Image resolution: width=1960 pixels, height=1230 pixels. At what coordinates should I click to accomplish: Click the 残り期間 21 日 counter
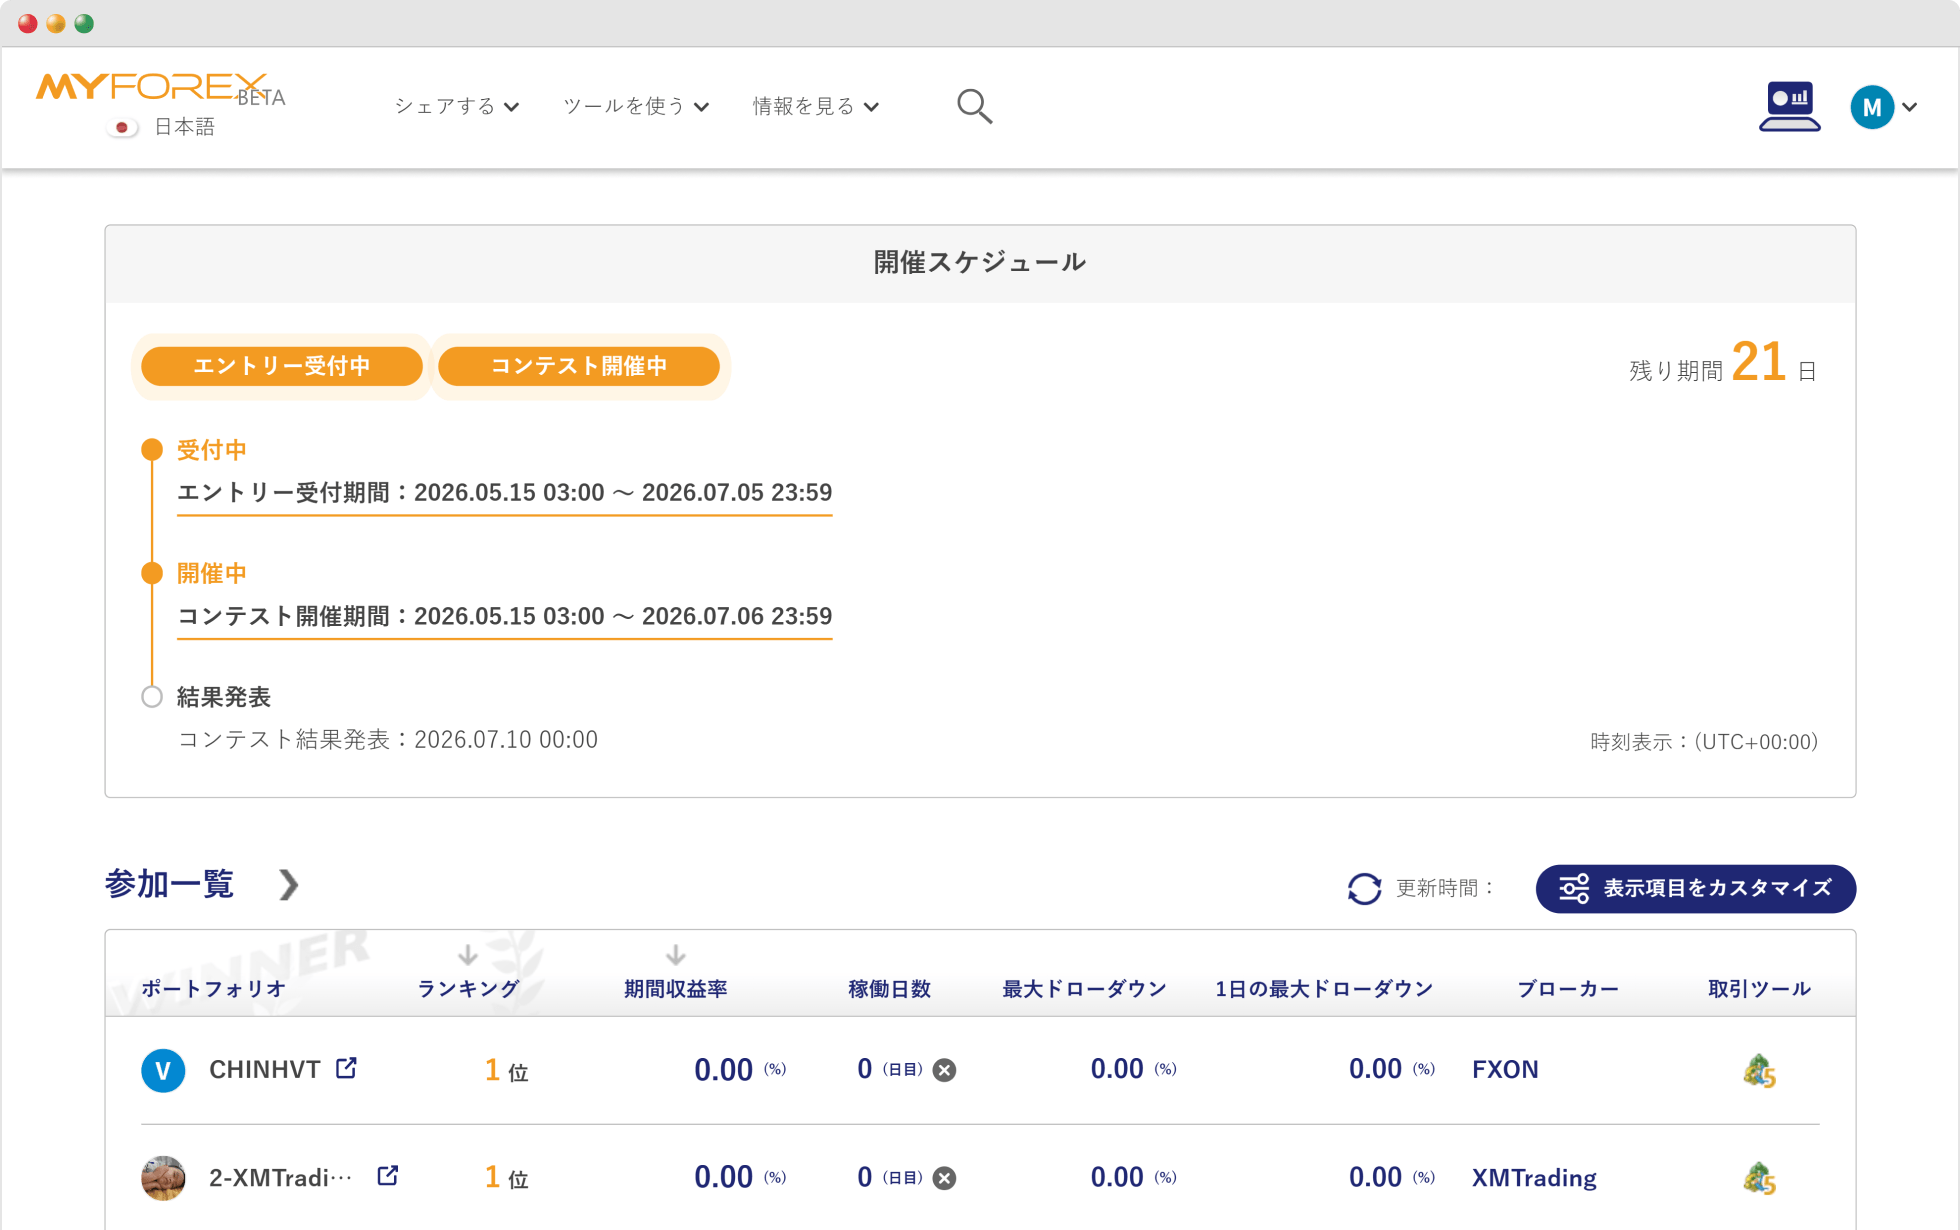pyautogui.click(x=1722, y=364)
